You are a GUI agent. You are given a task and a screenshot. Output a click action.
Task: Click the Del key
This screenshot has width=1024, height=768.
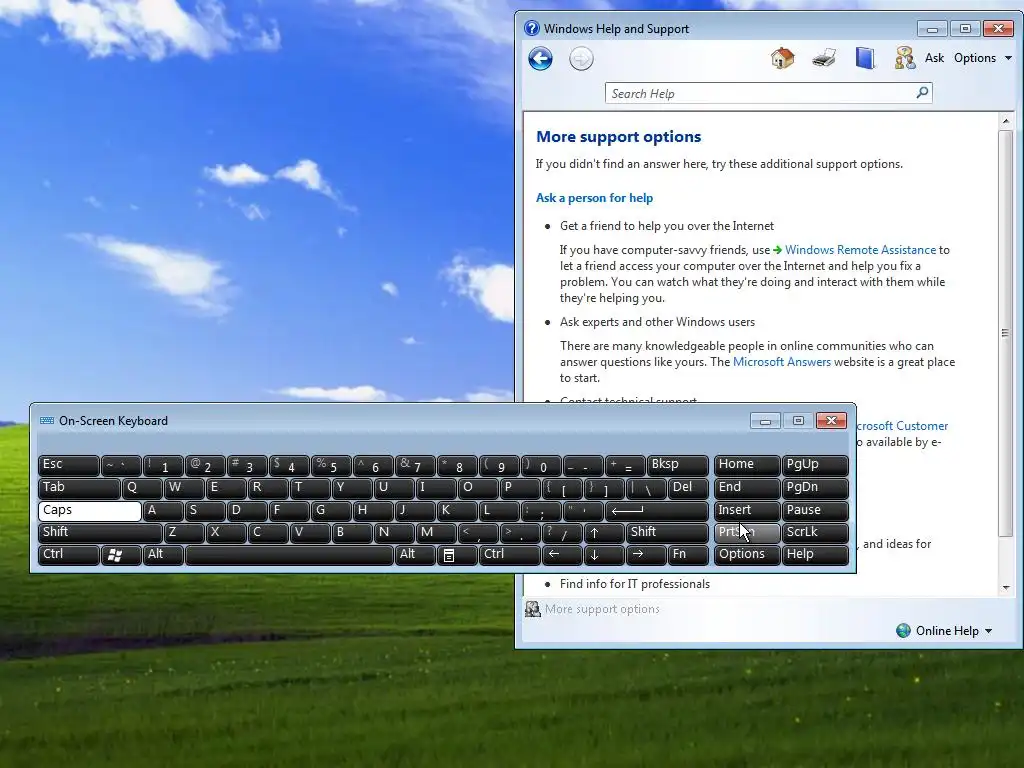click(688, 488)
